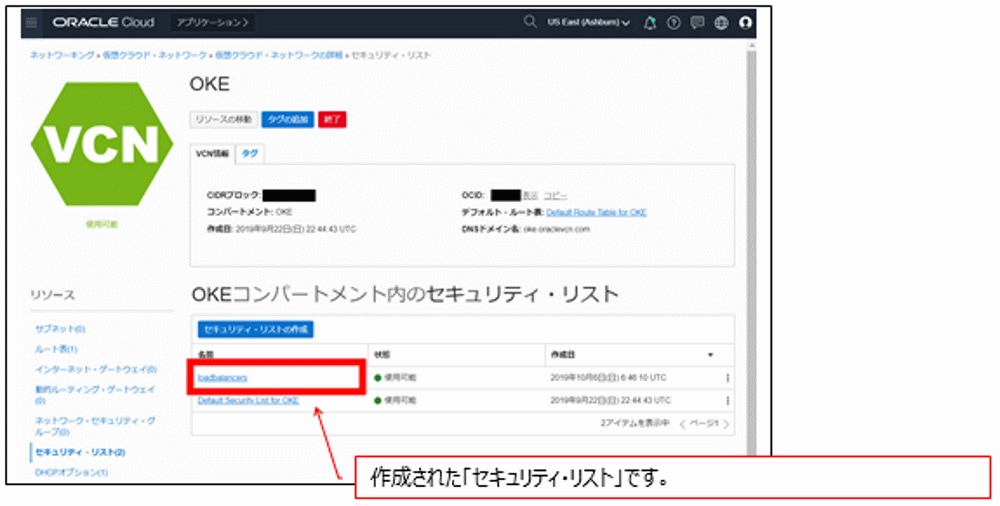
Task: Open 動的ルーティング・ゲートウェイ in resources
Action: pos(95,394)
